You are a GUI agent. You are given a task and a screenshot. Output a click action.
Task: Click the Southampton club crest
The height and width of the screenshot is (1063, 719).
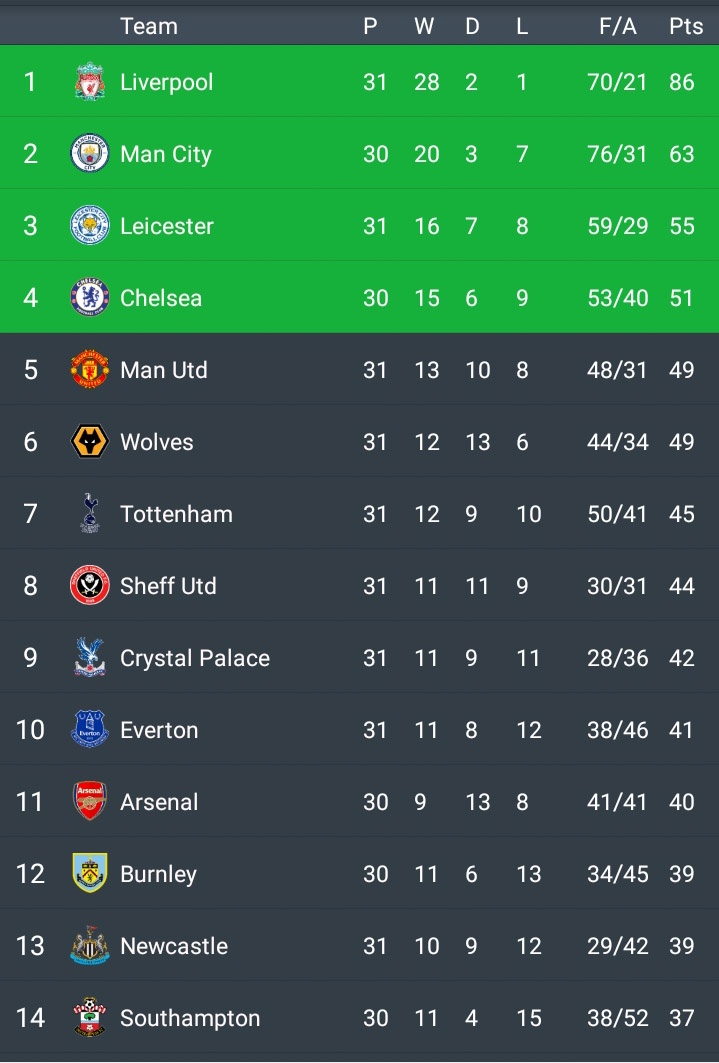[90, 1018]
